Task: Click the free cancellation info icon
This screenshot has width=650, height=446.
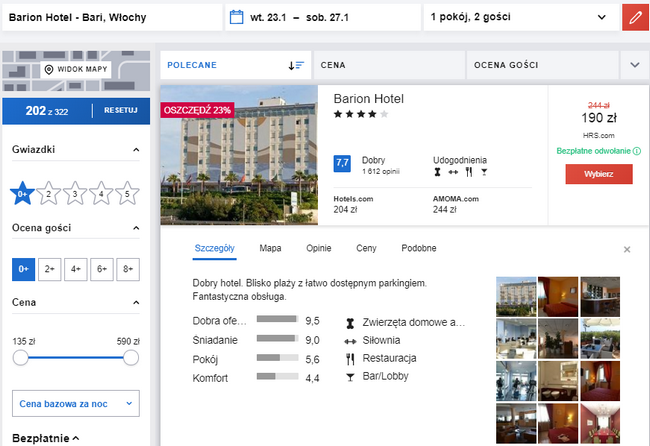Action: [637, 151]
